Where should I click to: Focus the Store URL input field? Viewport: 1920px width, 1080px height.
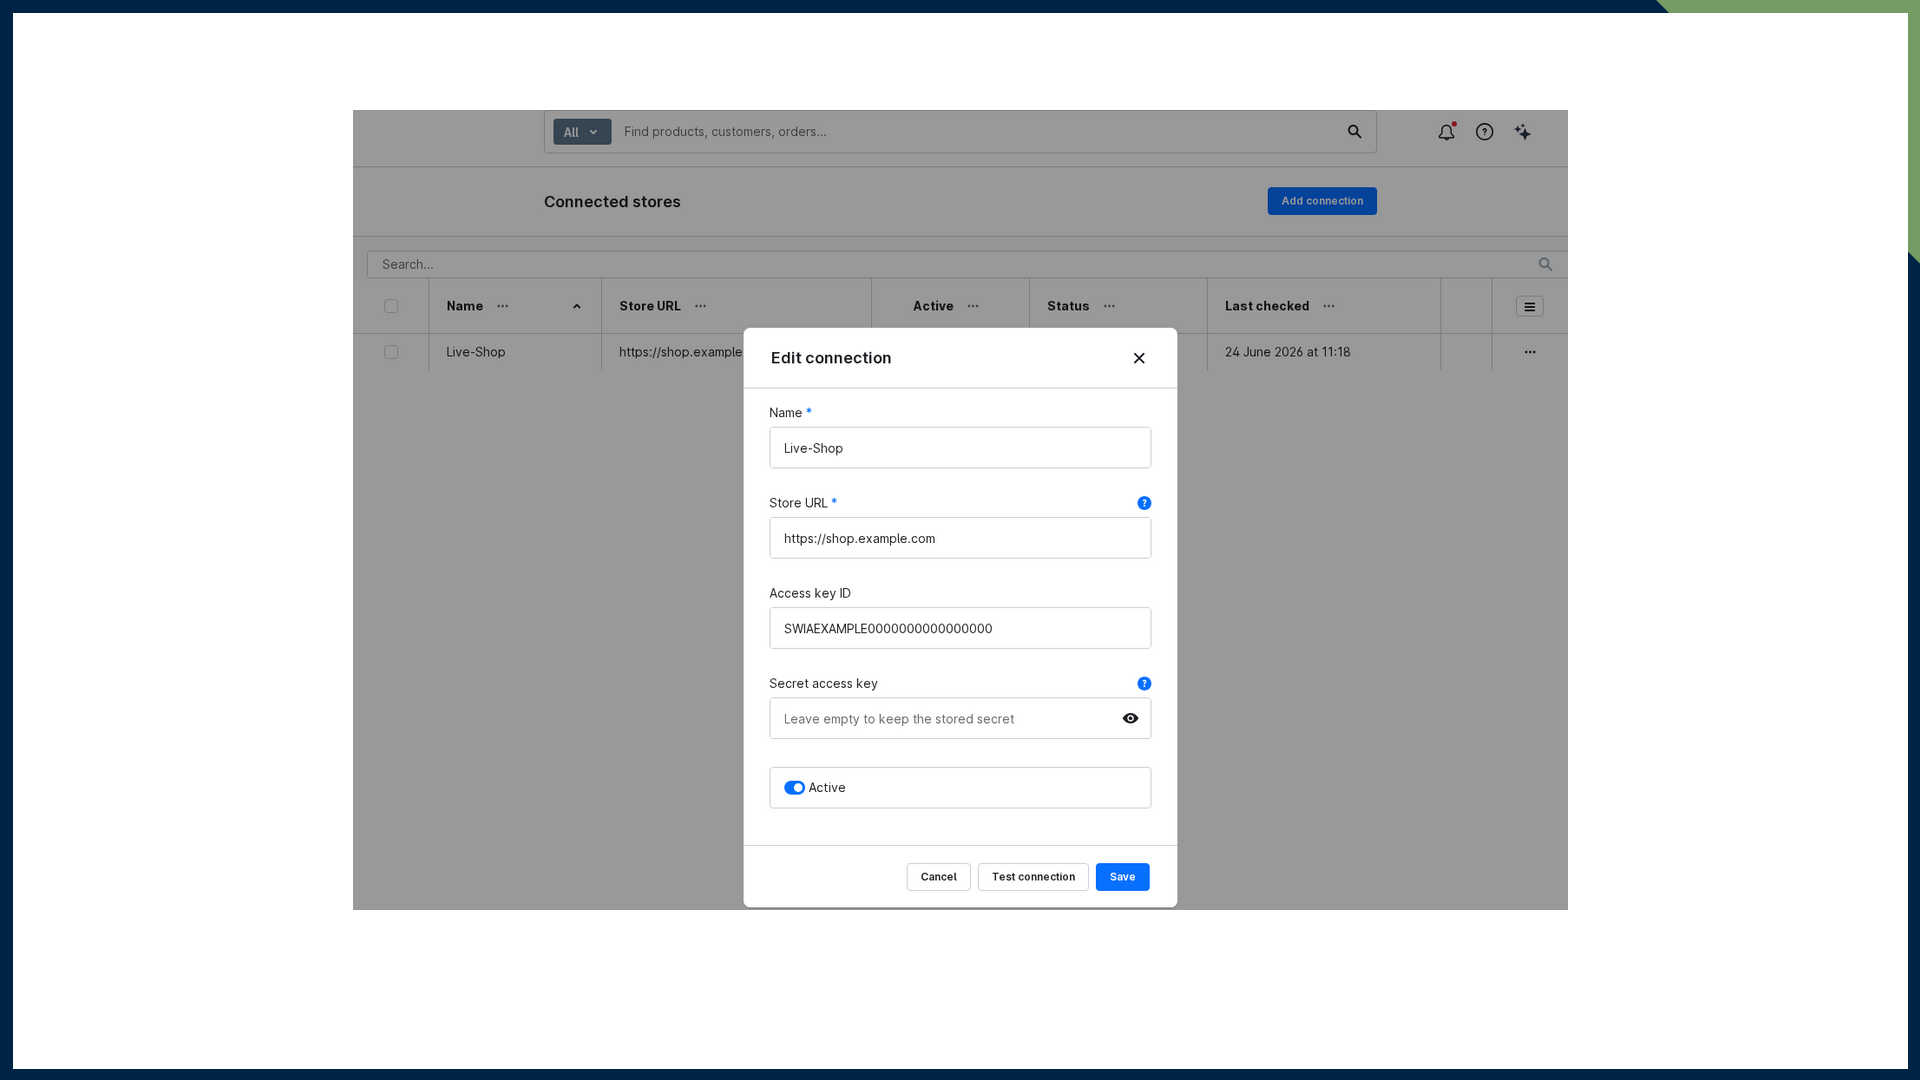click(x=960, y=538)
